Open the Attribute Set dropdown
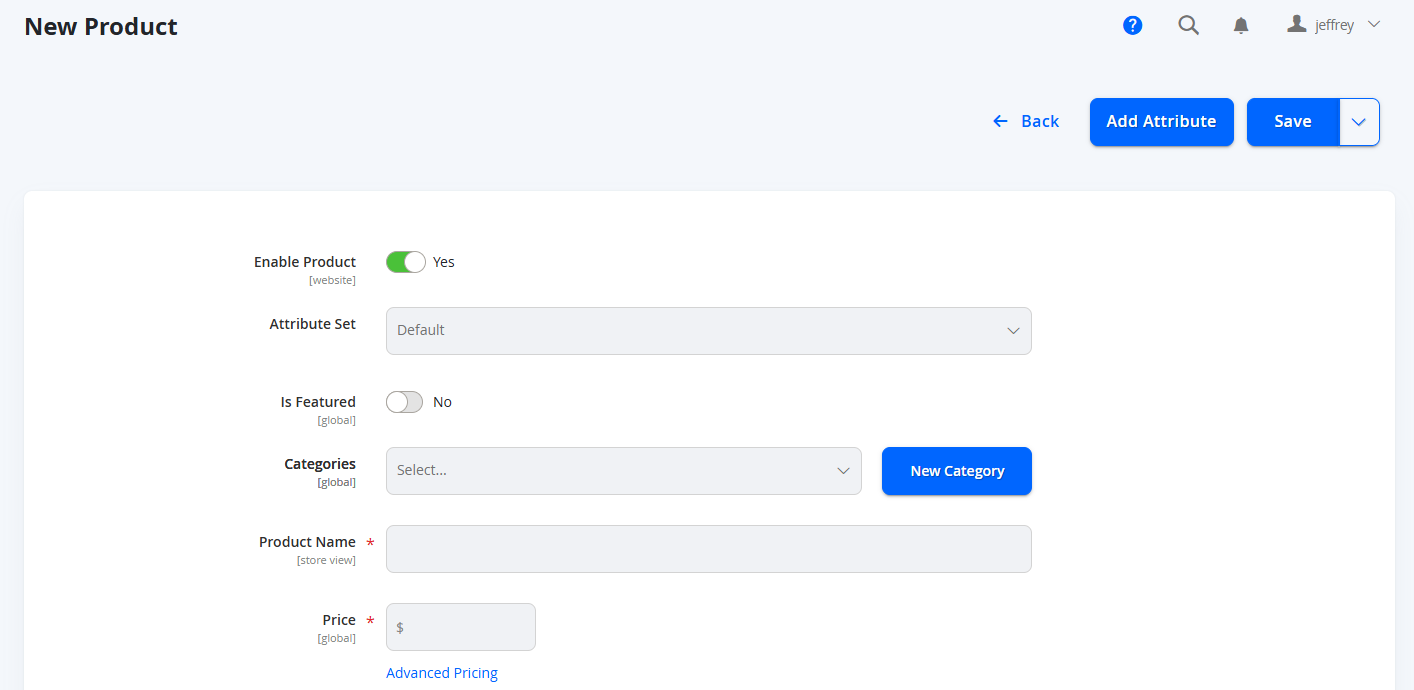Image resolution: width=1414 pixels, height=690 pixels. (708, 331)
